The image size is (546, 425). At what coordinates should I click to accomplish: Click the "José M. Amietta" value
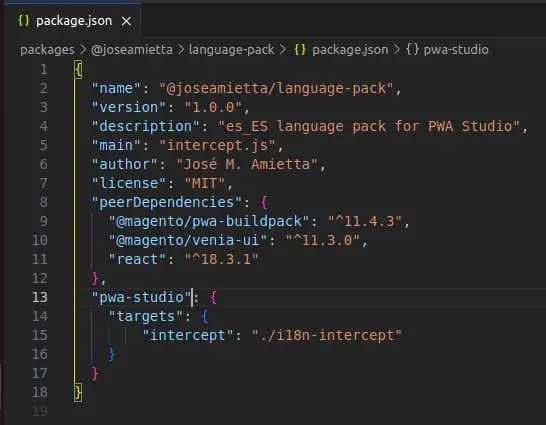point(247,164)
